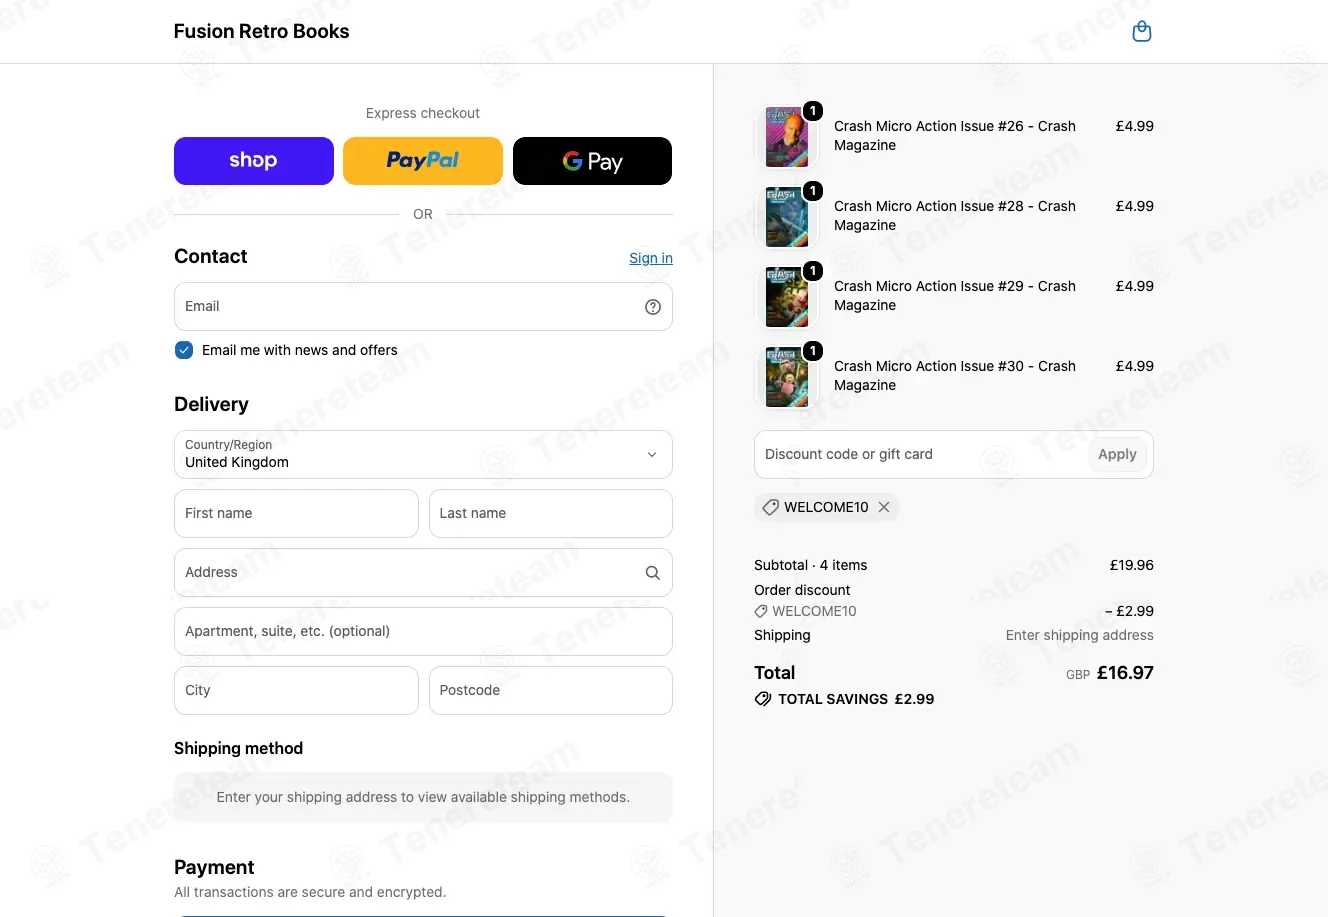View Crash Micro Action Issue #30 thumbnail

click(x=787, y=376)
